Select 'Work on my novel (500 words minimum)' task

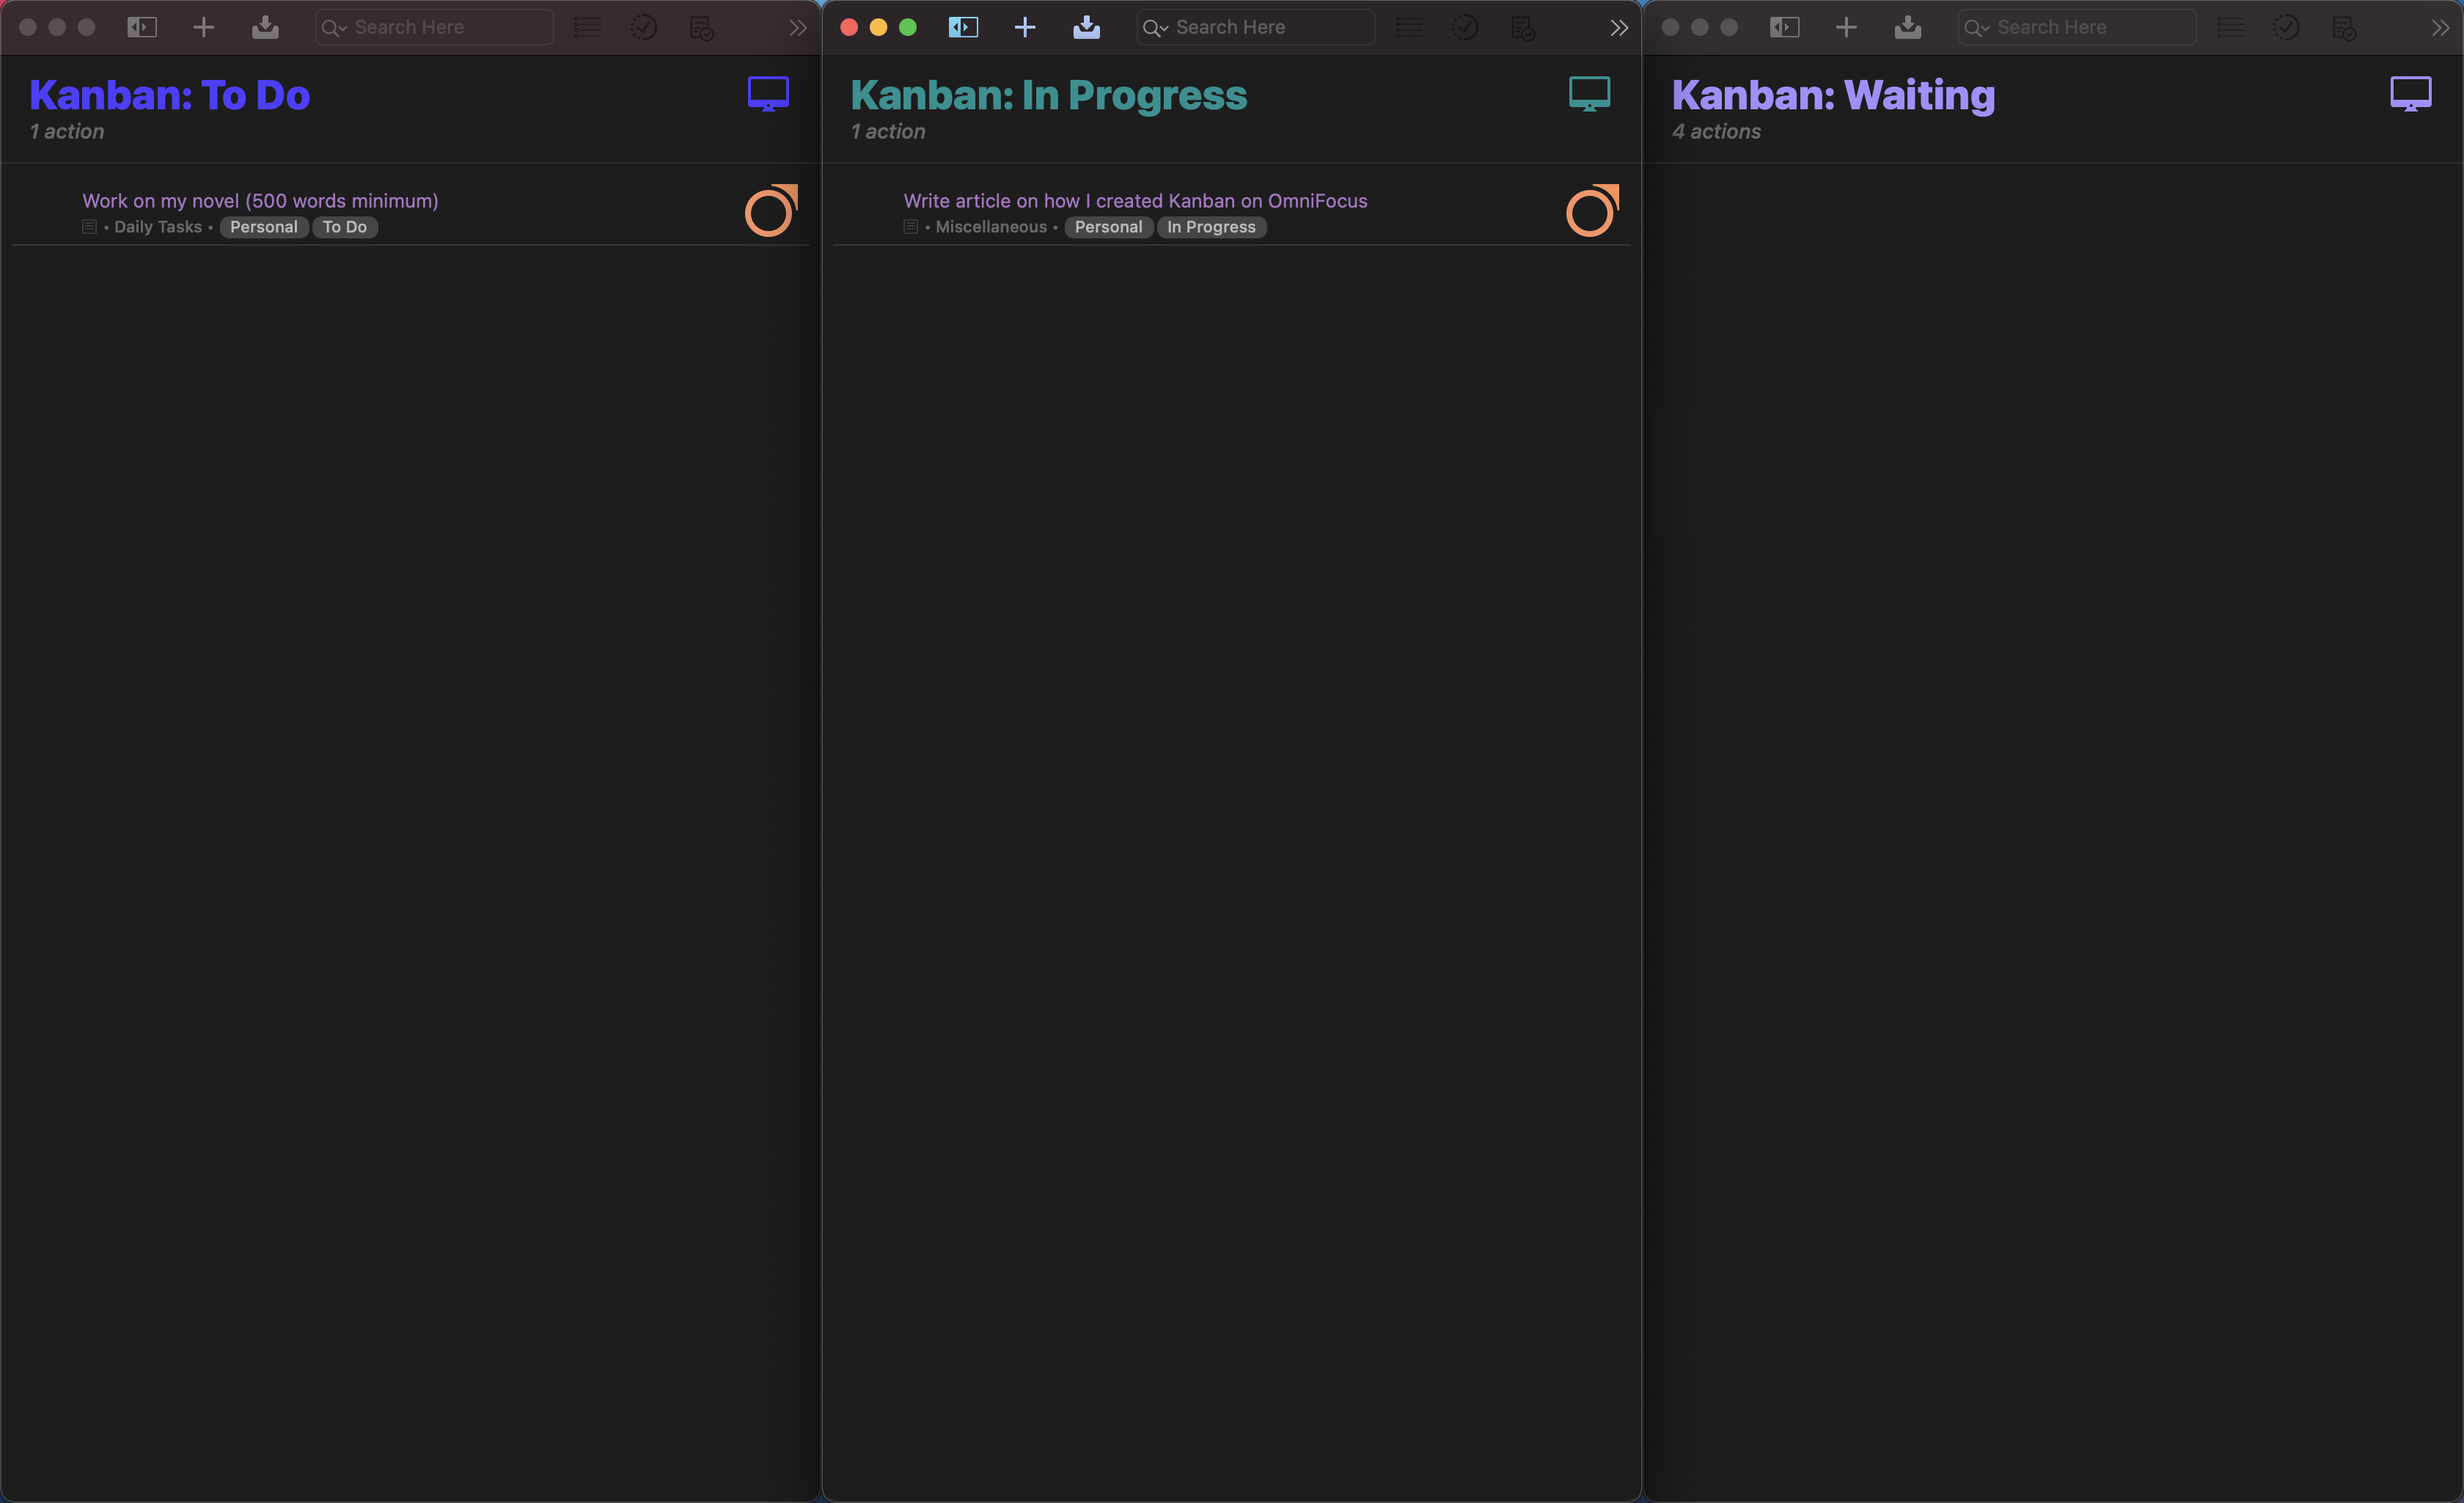(x=260, y=201)
